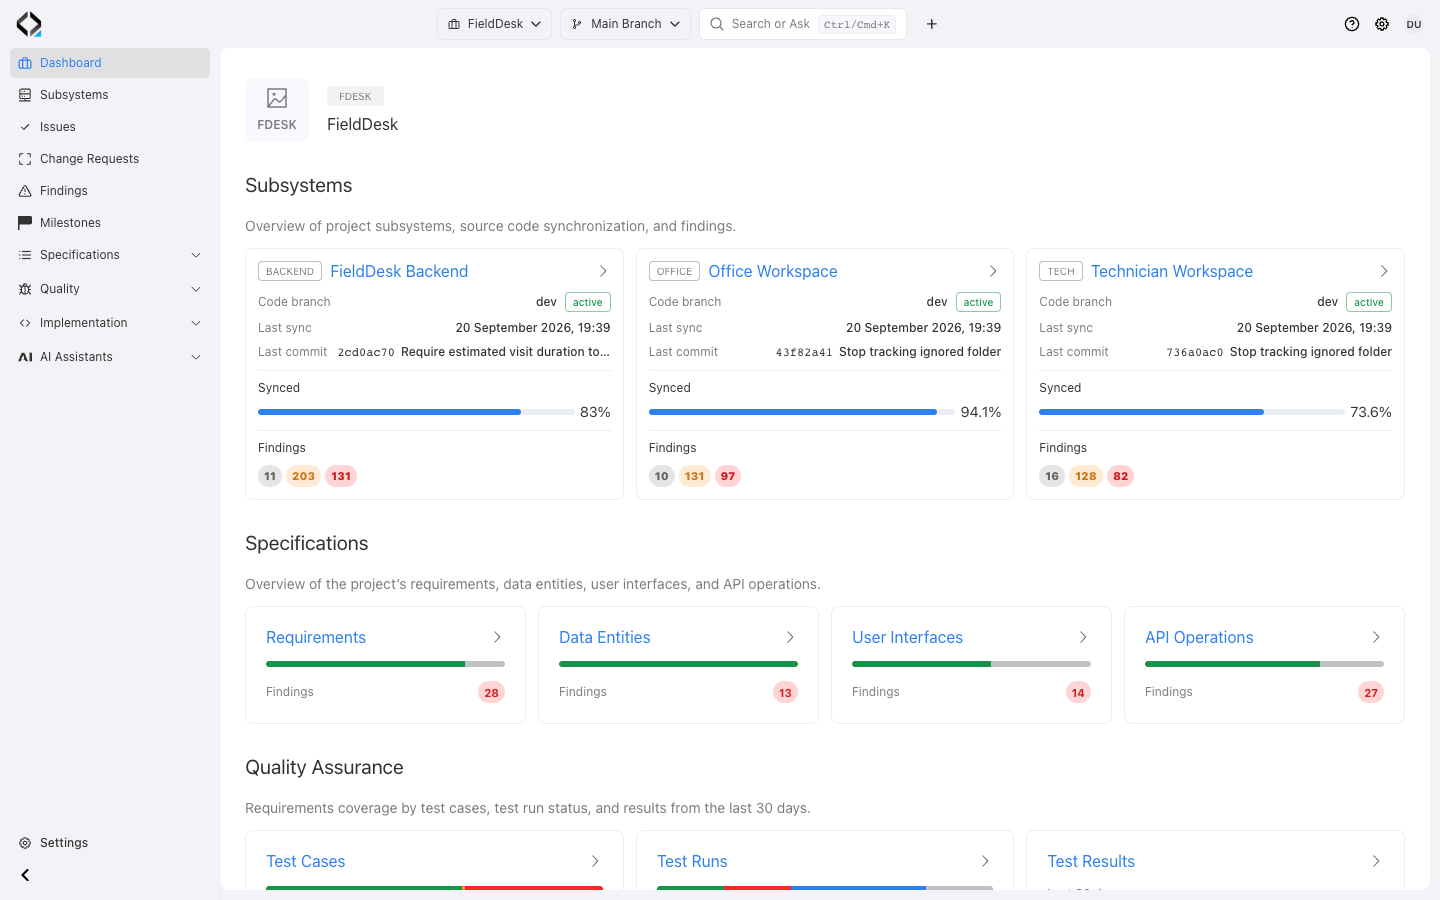Screen dimensions: 1440x900
Task: Open the DU user avatar menu
Action: tap(1414, 24)
